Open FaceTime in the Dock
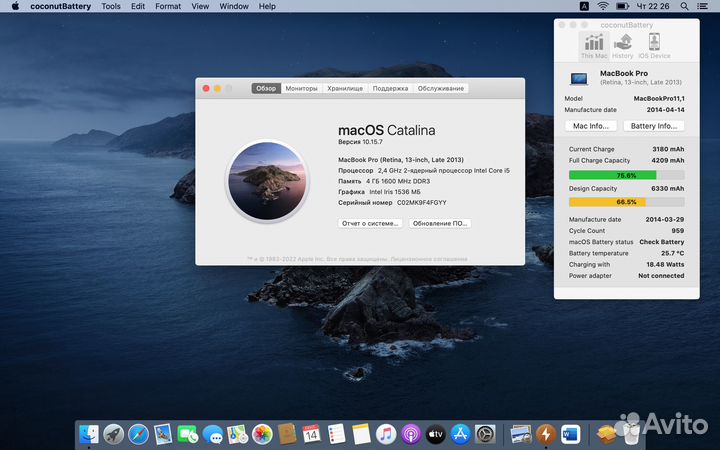 point(187,434)
